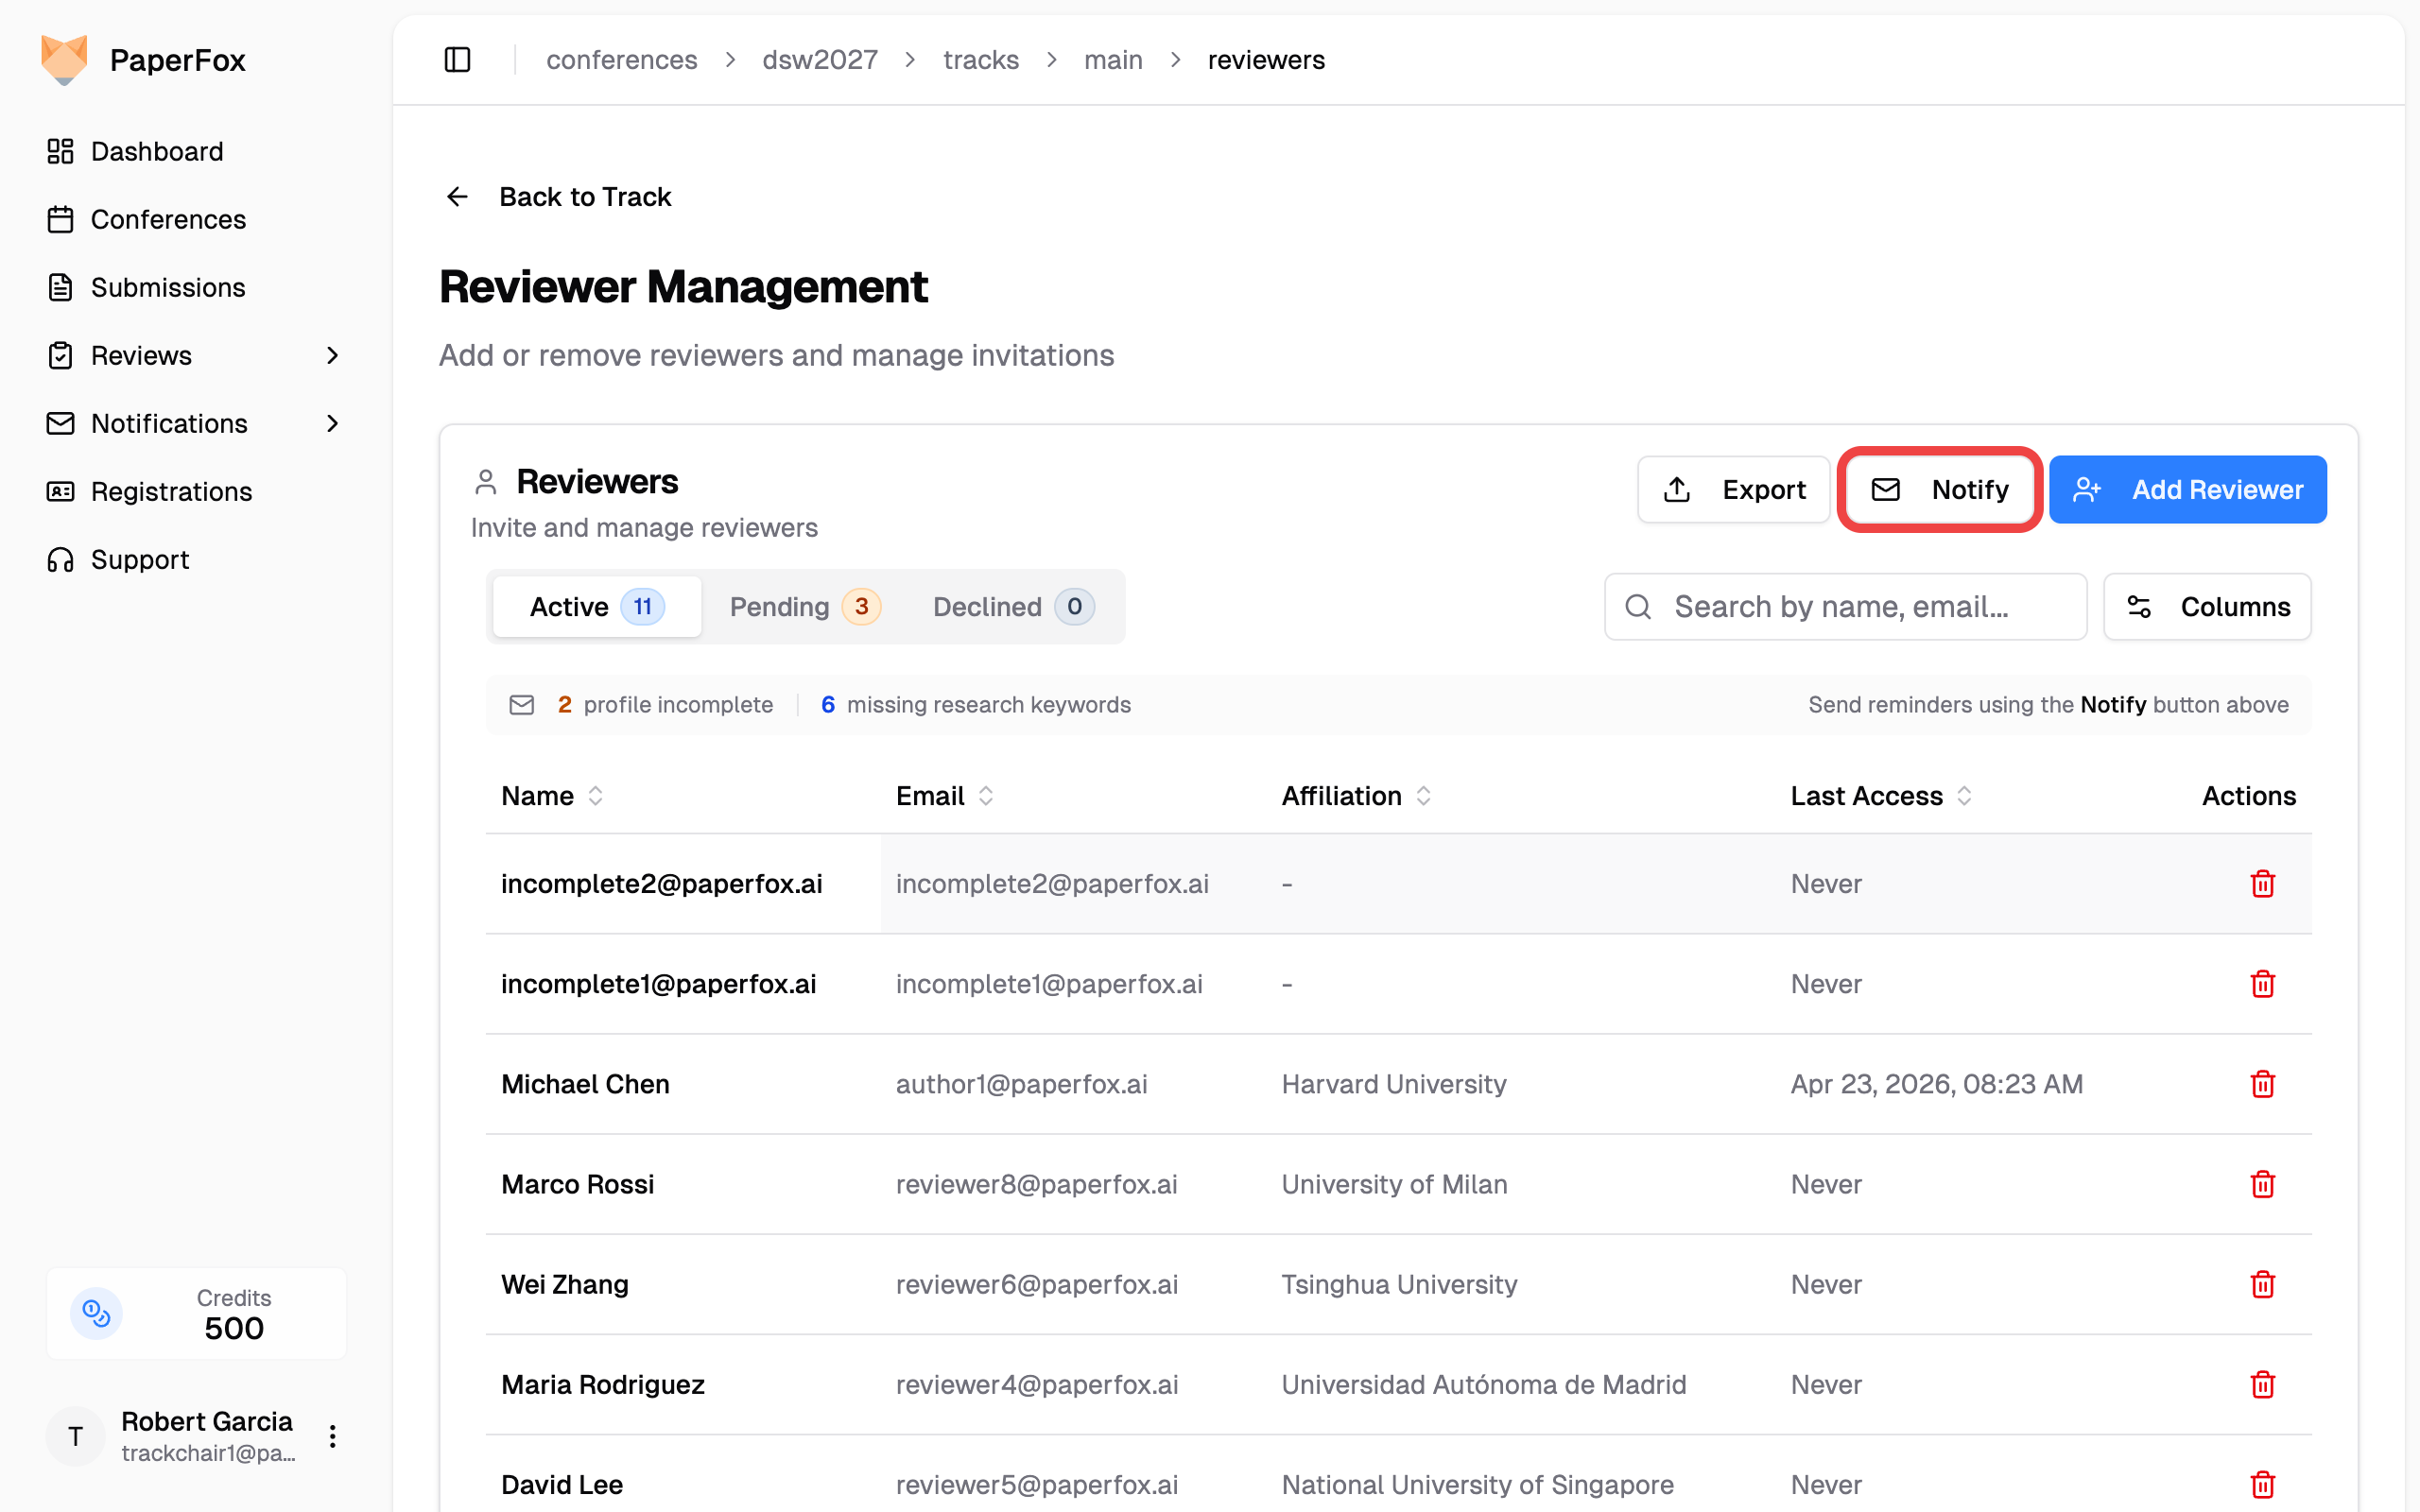Toggle sorting on the Affiliation column
The width and height of the screenshot is (2420, 1512).
1355,796
